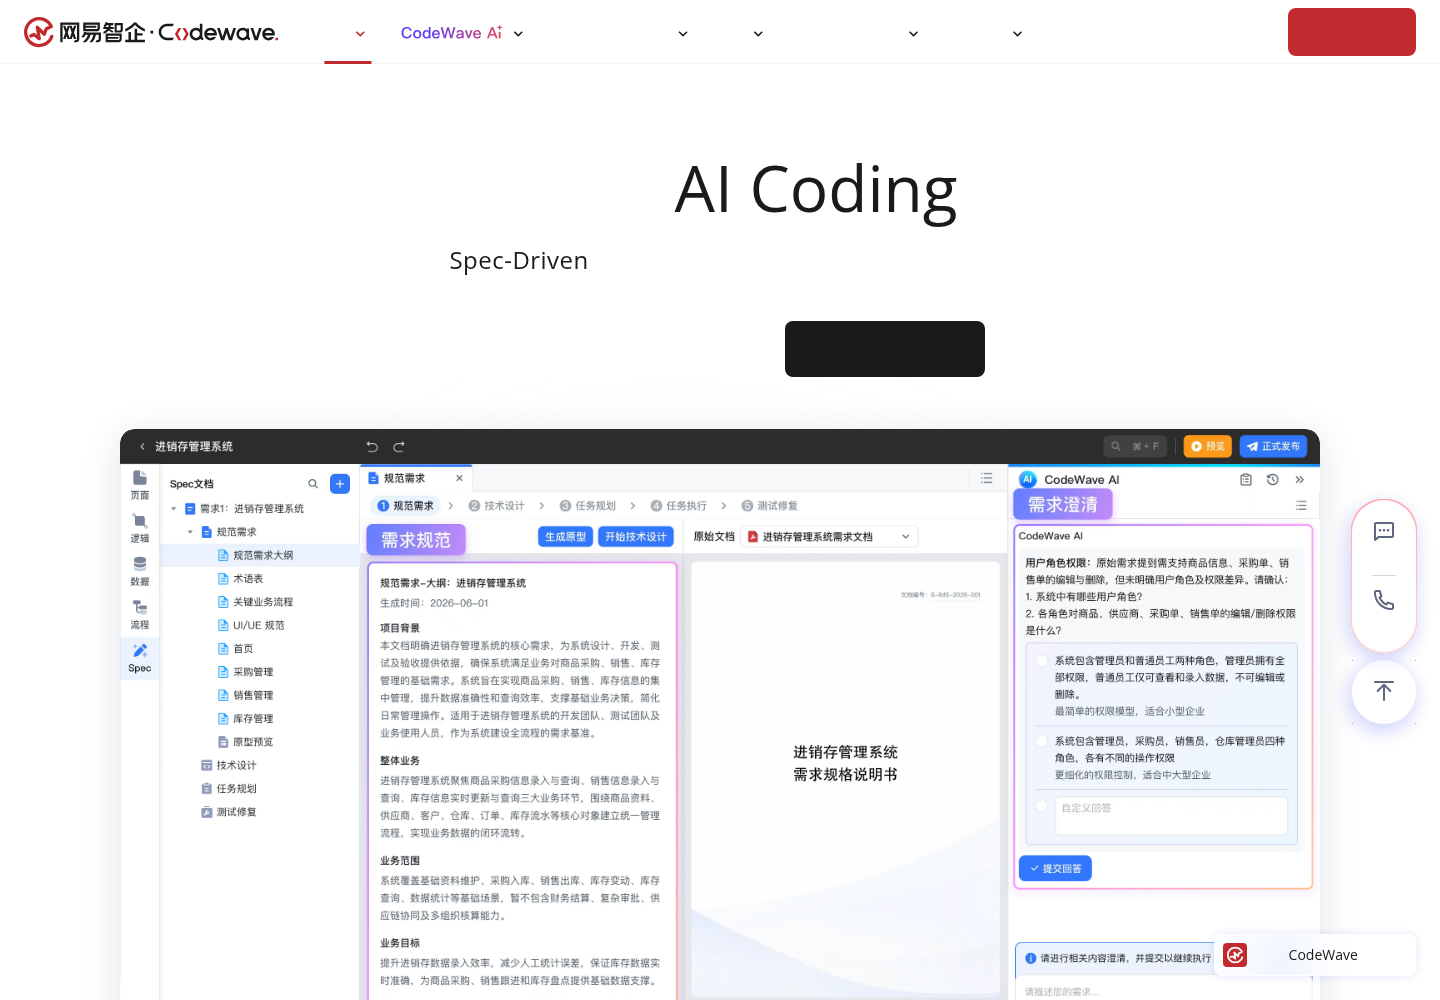Screen dimensions: 1440x1000
Task: Click the phone contact icon
Action: 1384,600
